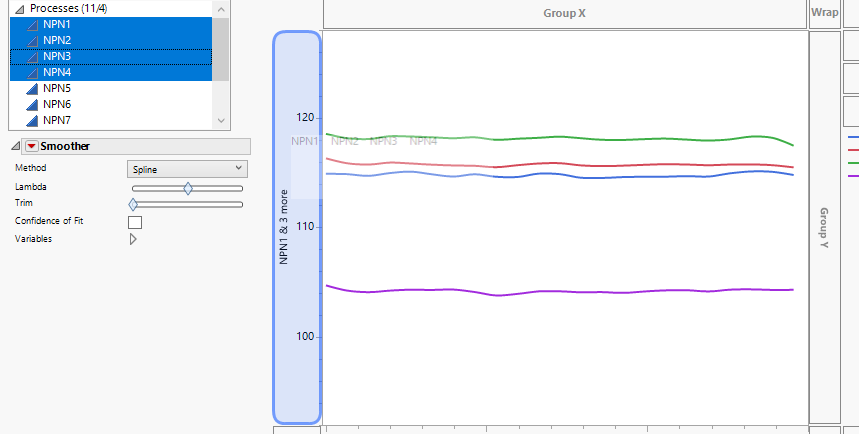Click the NPN1 continuous column icon

(32, 25)
